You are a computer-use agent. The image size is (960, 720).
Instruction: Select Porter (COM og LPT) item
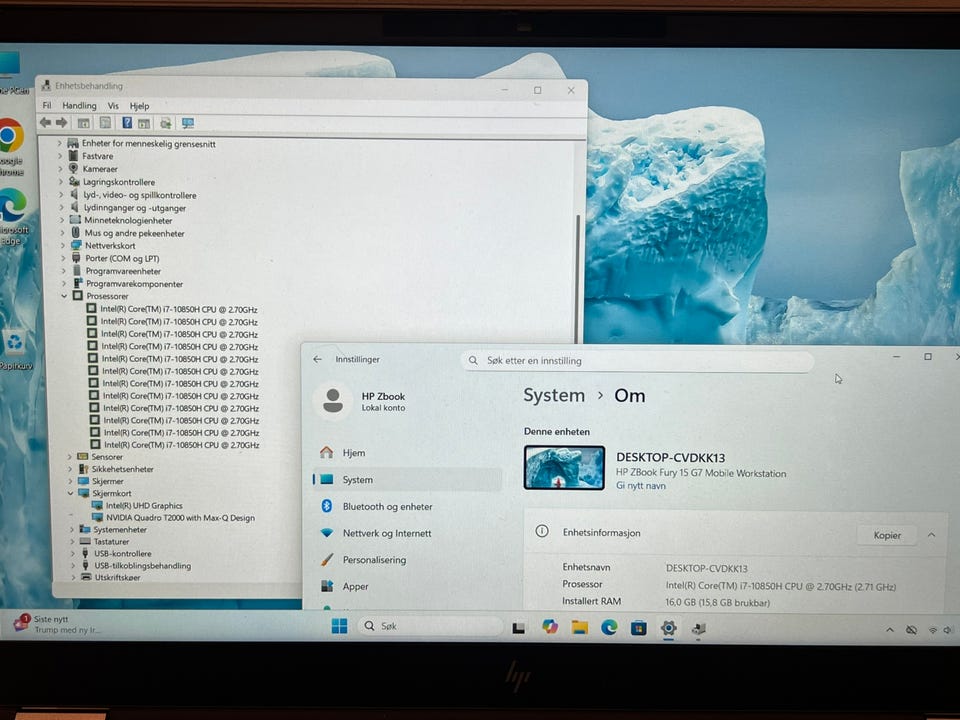[x=122, y=258]
